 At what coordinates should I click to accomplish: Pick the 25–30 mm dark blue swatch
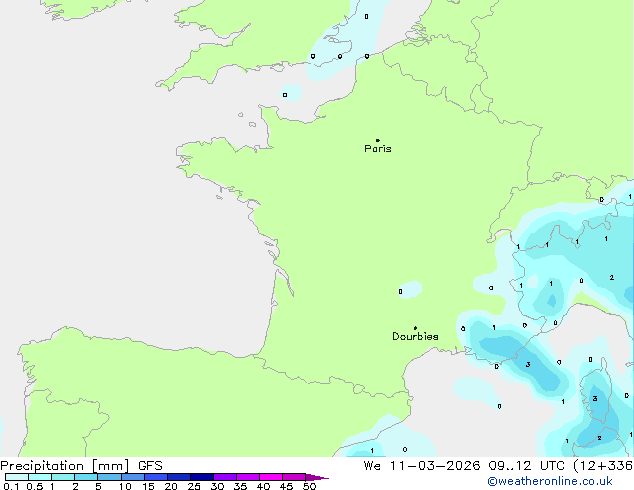[201, 477]
